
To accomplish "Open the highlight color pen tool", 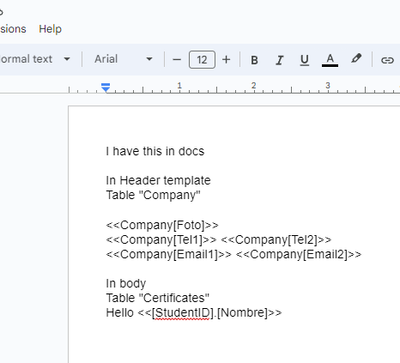I will pyautogui.click(x=356, y=59).
